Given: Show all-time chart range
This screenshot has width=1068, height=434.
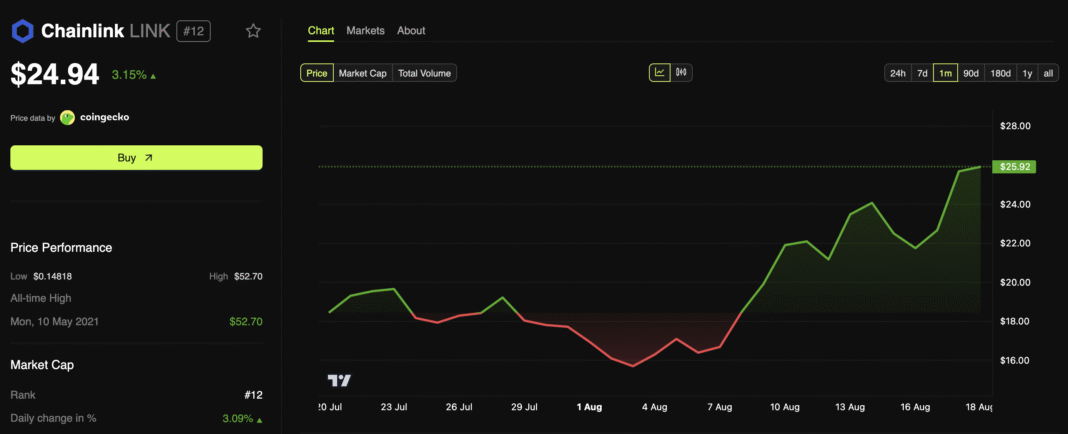Looking at the screenshot, I should click(x=1048, y=73).
